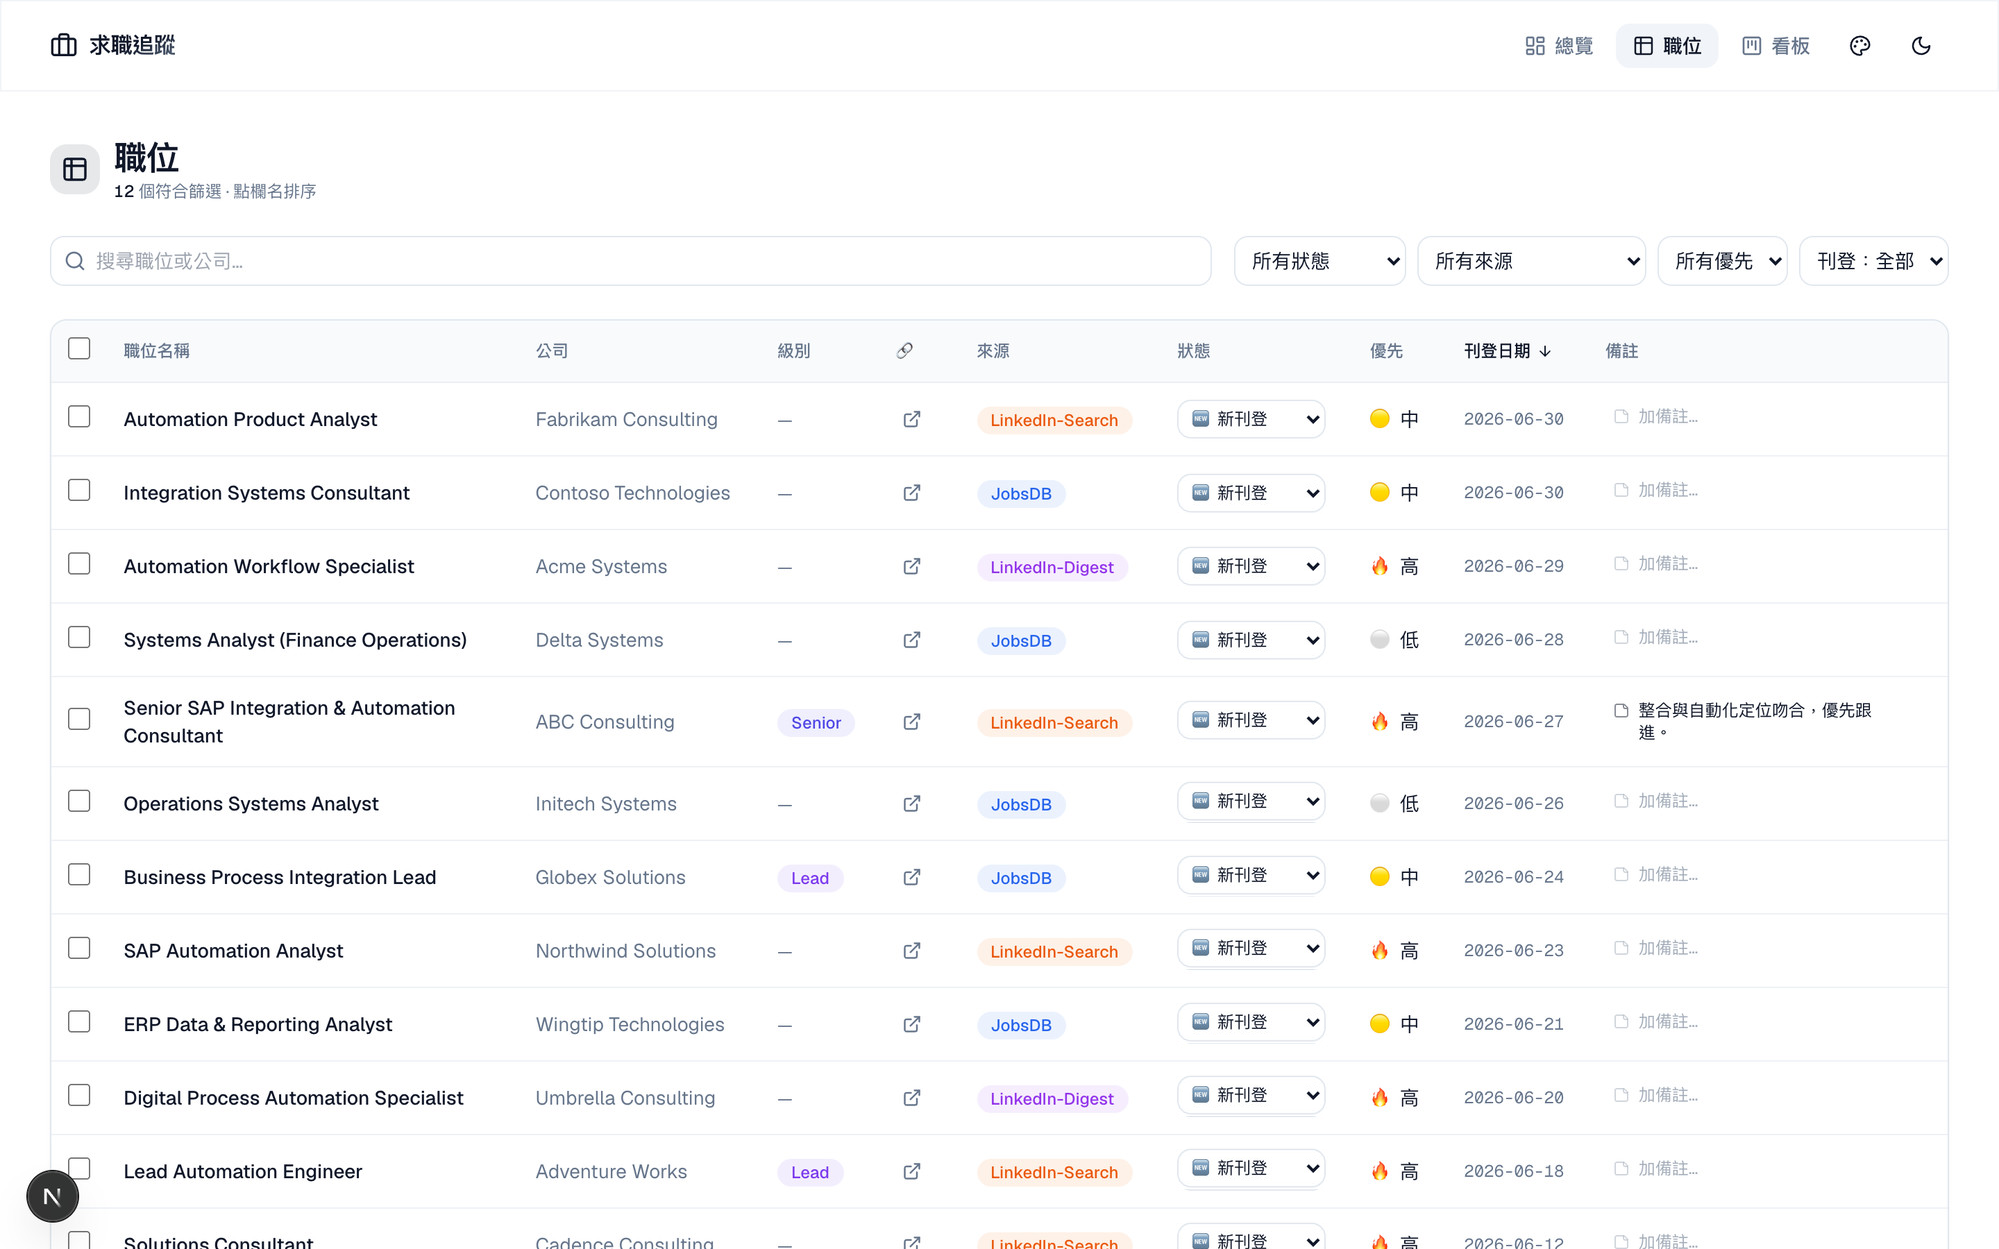Open external link for Automation Workflow Specialist
The height and width of the screenshot is (1249, 1999).
pyautogui.click(x=912, y=566)
